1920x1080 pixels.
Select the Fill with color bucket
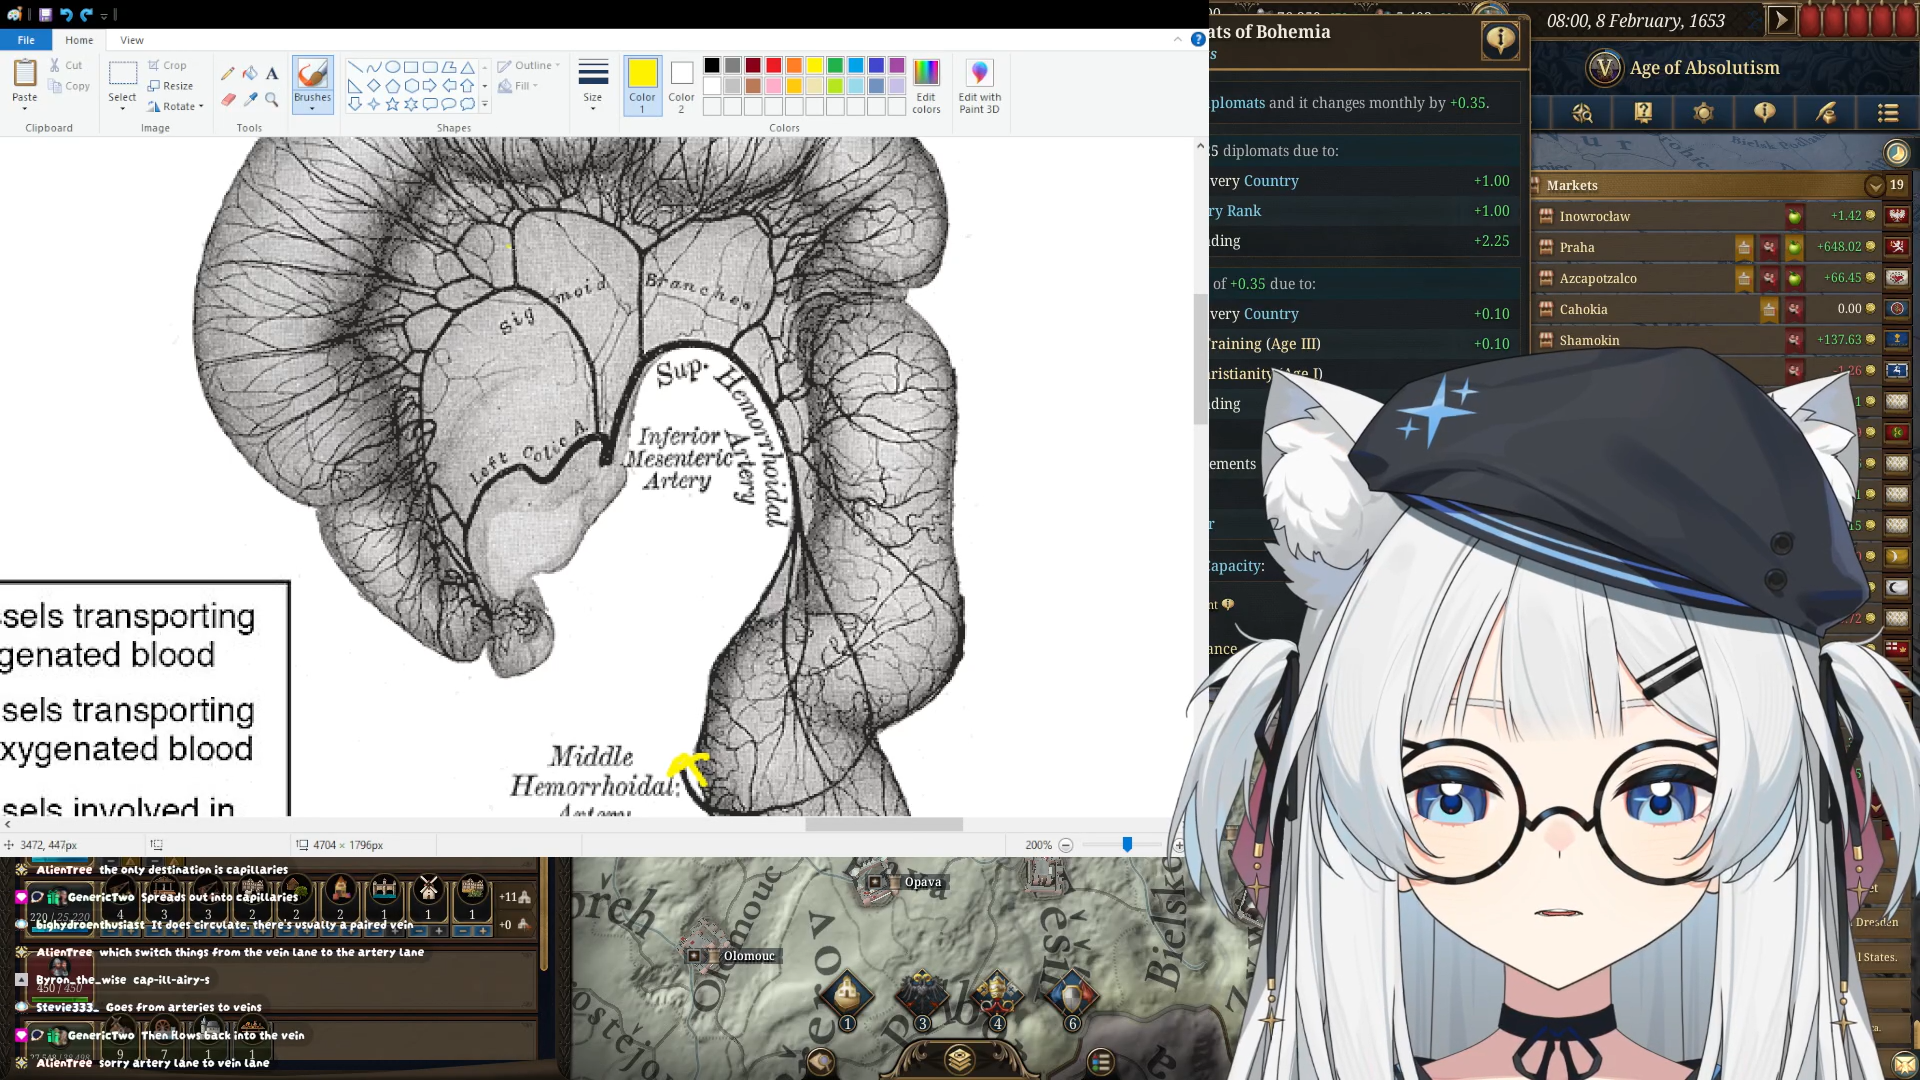(250, 73)
